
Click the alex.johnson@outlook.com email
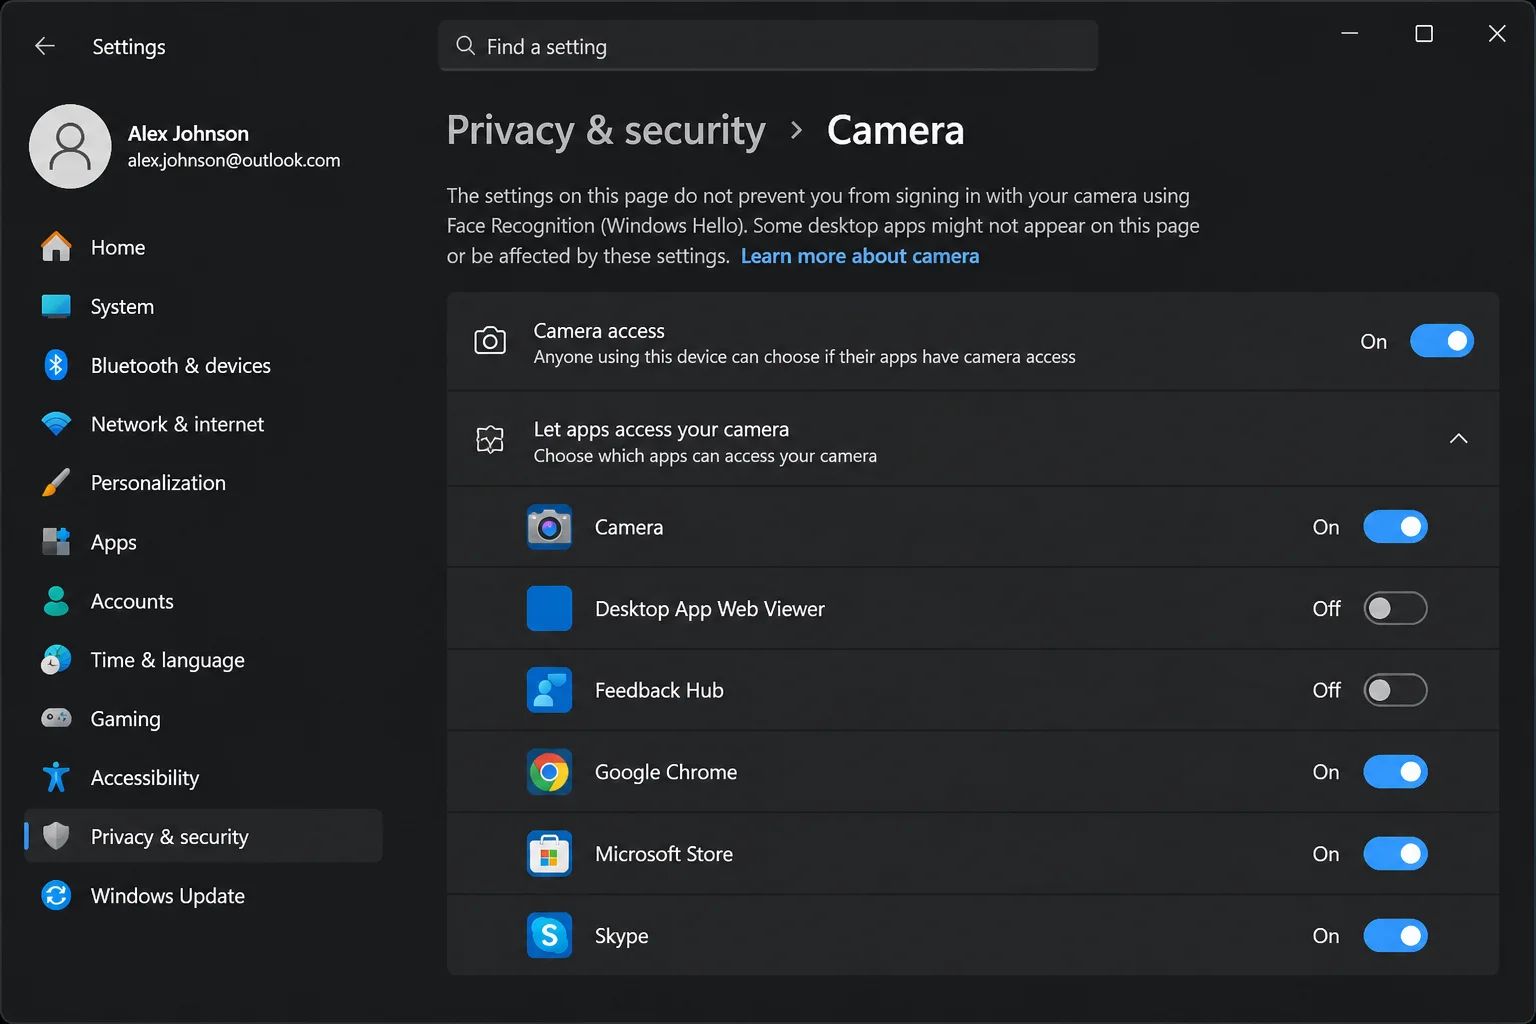click(x=234, y=160)
